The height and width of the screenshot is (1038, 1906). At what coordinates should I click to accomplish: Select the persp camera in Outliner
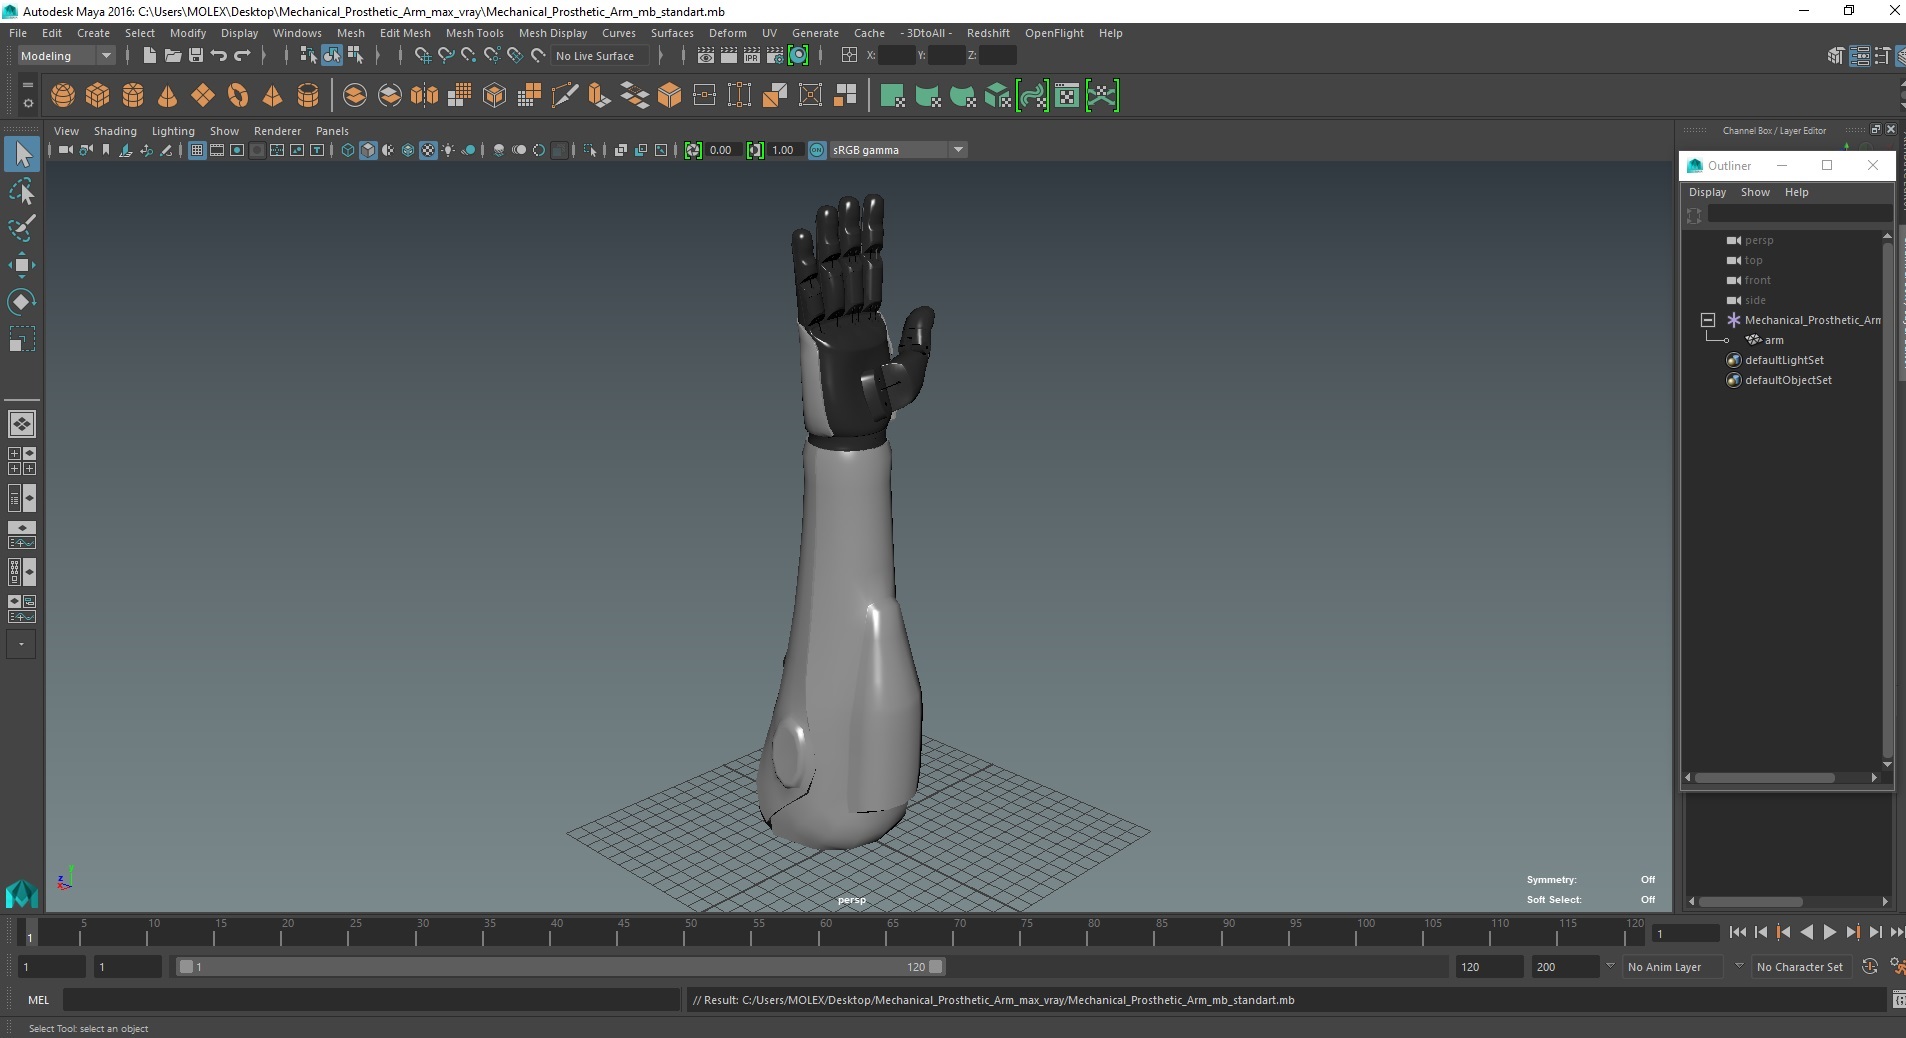[x=1758, y=240]
